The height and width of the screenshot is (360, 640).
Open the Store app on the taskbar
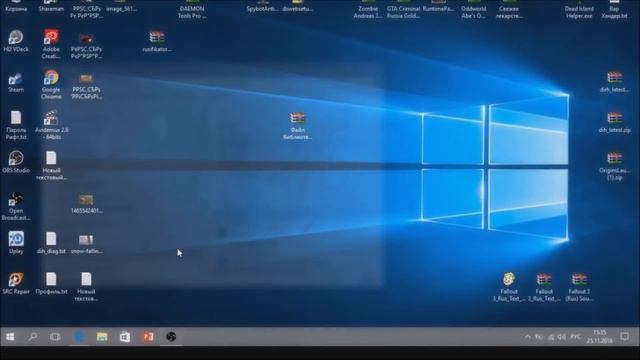(125, 336)
